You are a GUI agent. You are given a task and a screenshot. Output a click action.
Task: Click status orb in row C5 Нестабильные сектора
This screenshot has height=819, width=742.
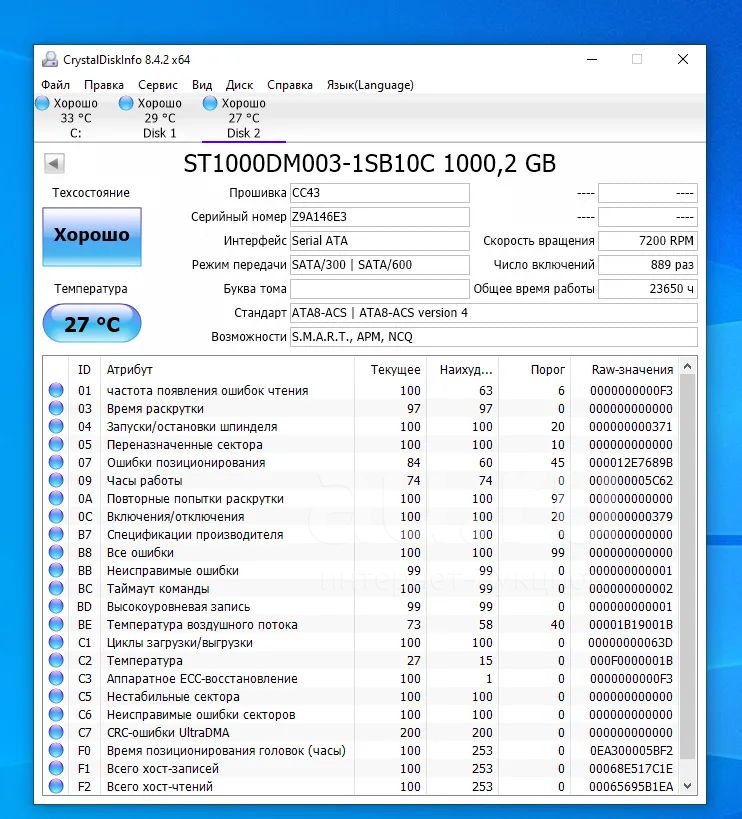coord(56,696)
